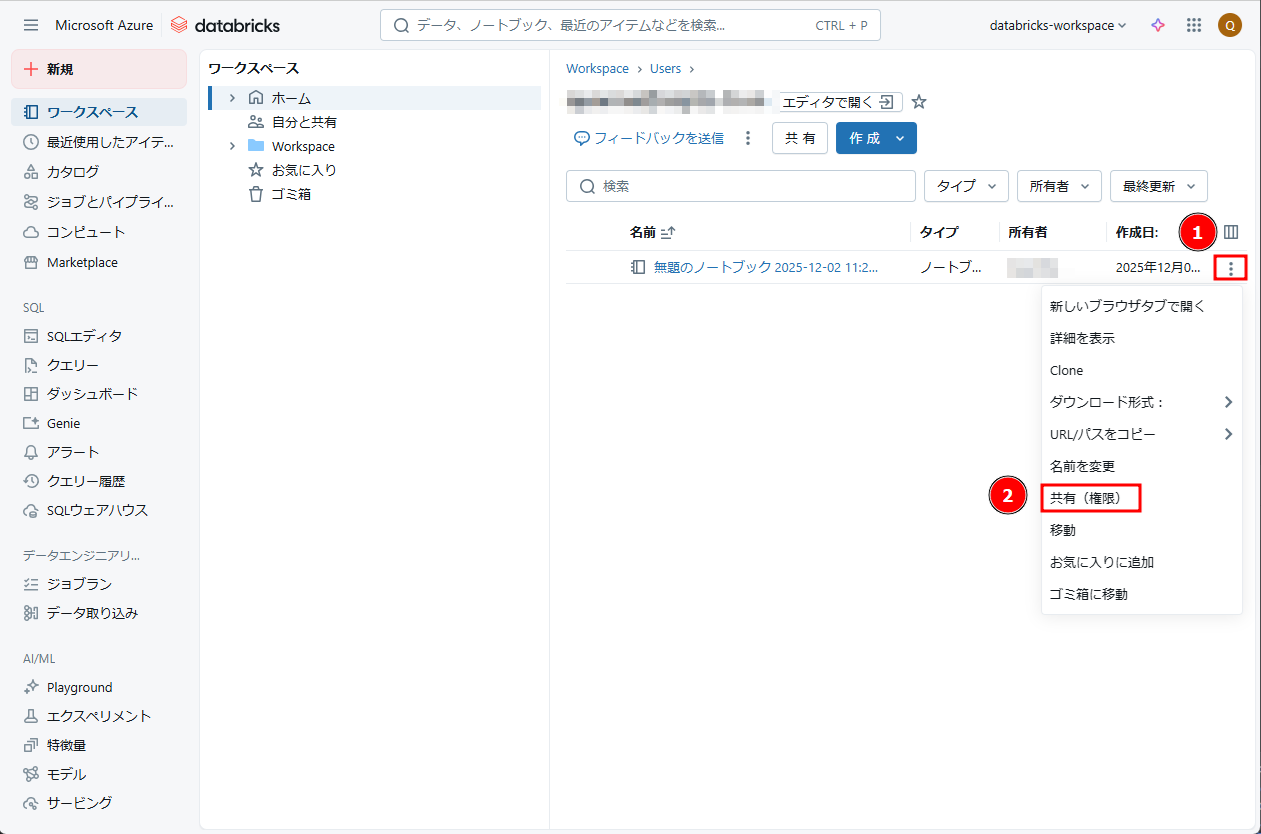Open the apps grid icon
The image size is (1261, 834).
click(x=1193, y=25)
